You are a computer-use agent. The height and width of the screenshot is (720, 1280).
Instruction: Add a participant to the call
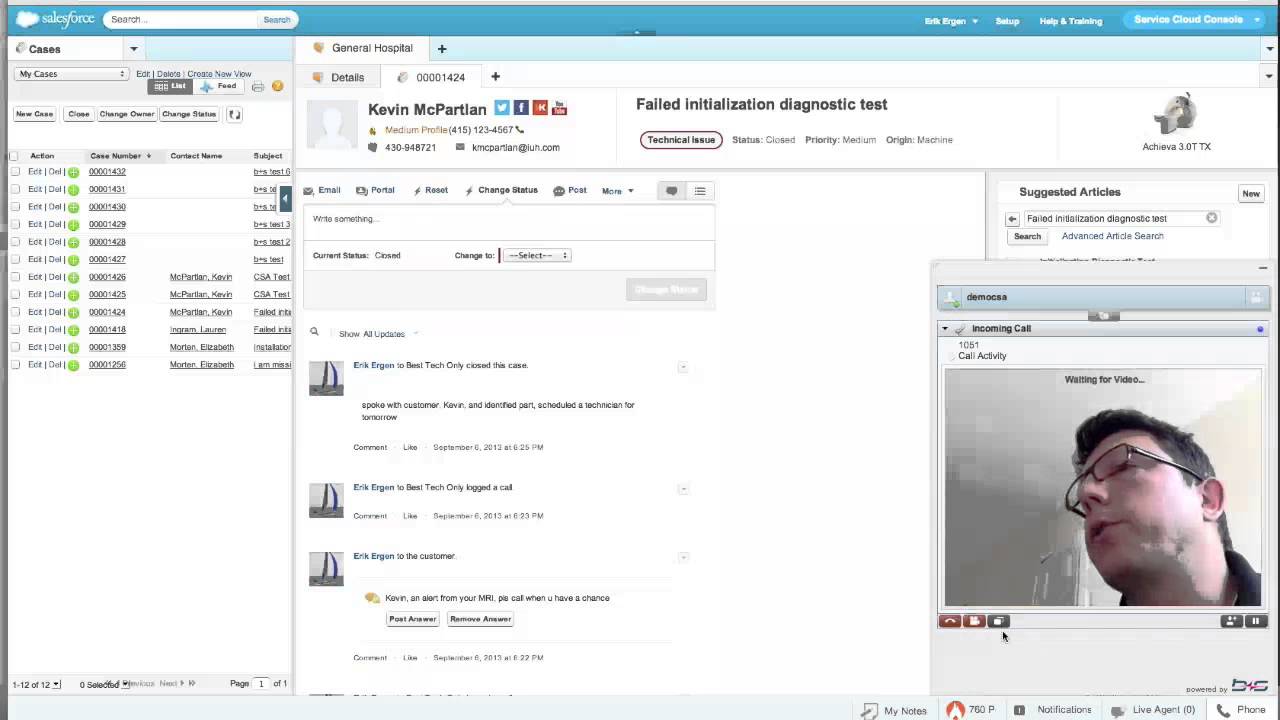(x=1231, y=621)
